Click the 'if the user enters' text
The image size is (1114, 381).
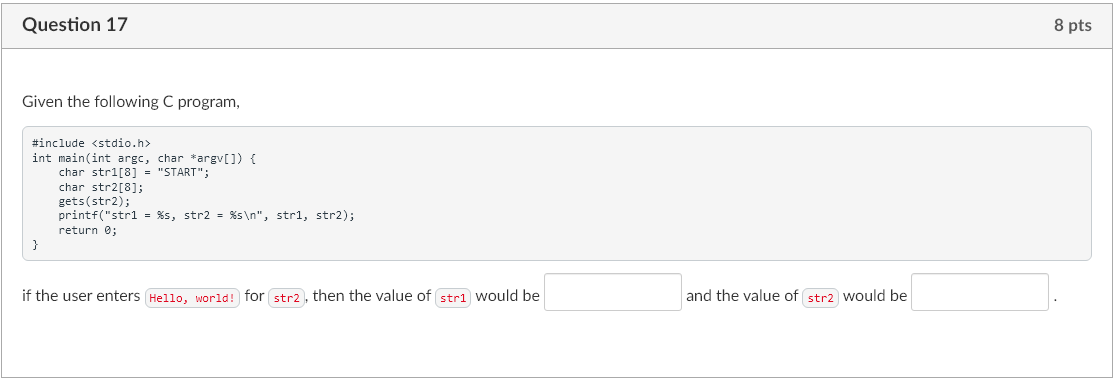(81, 296)
